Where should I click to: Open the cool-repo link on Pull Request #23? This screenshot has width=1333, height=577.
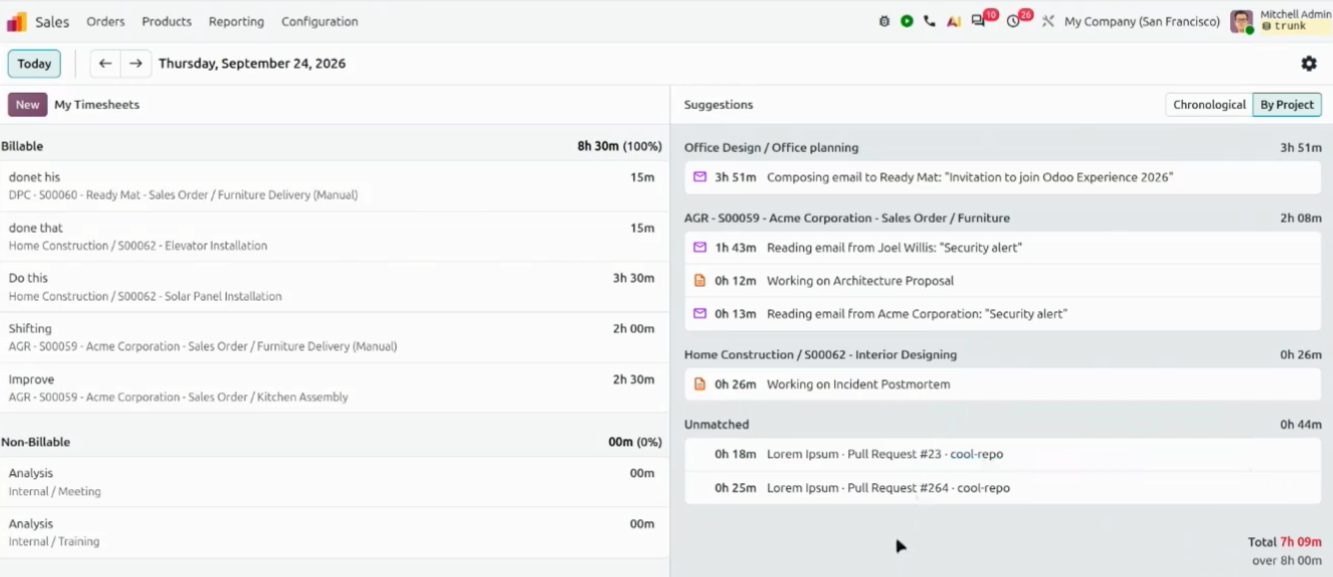coord(976,454)
